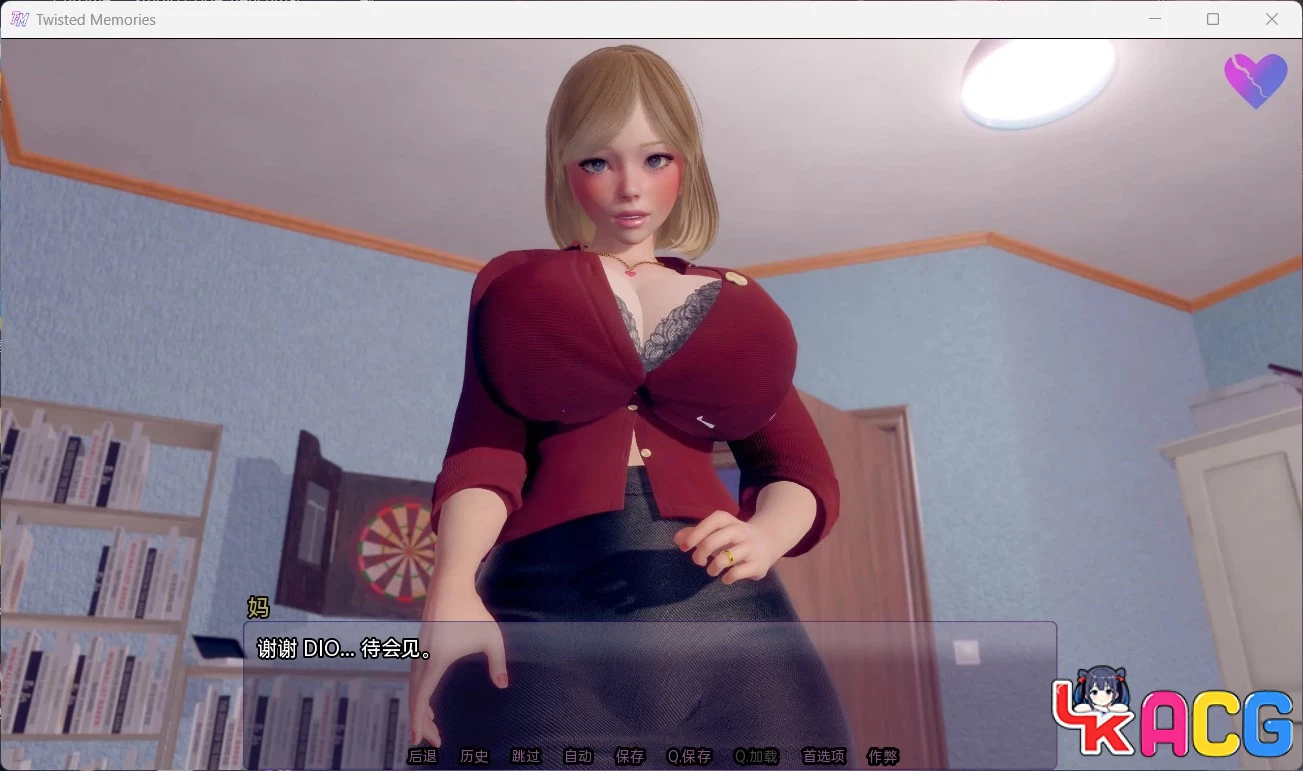This screenshot has width=1303, height=771.
Task: Toggle 自动 auto-advance mode
Action: 578,756
